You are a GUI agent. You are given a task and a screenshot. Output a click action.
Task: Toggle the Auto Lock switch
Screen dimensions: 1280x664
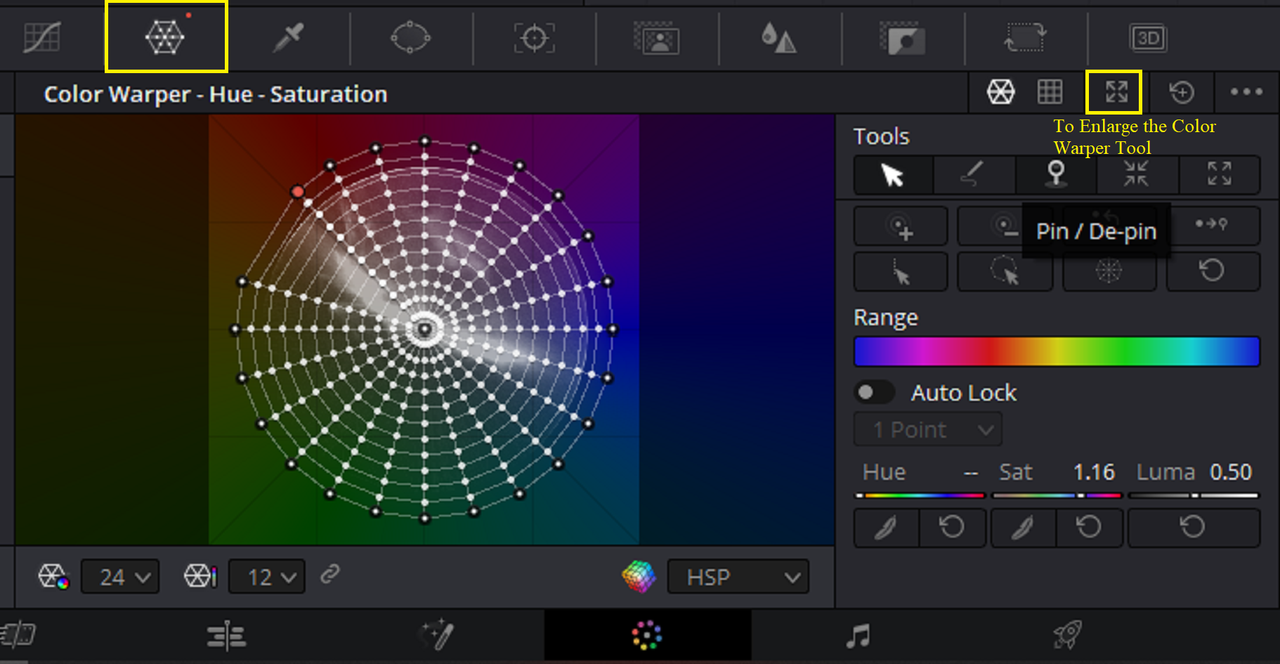(874, 393)
